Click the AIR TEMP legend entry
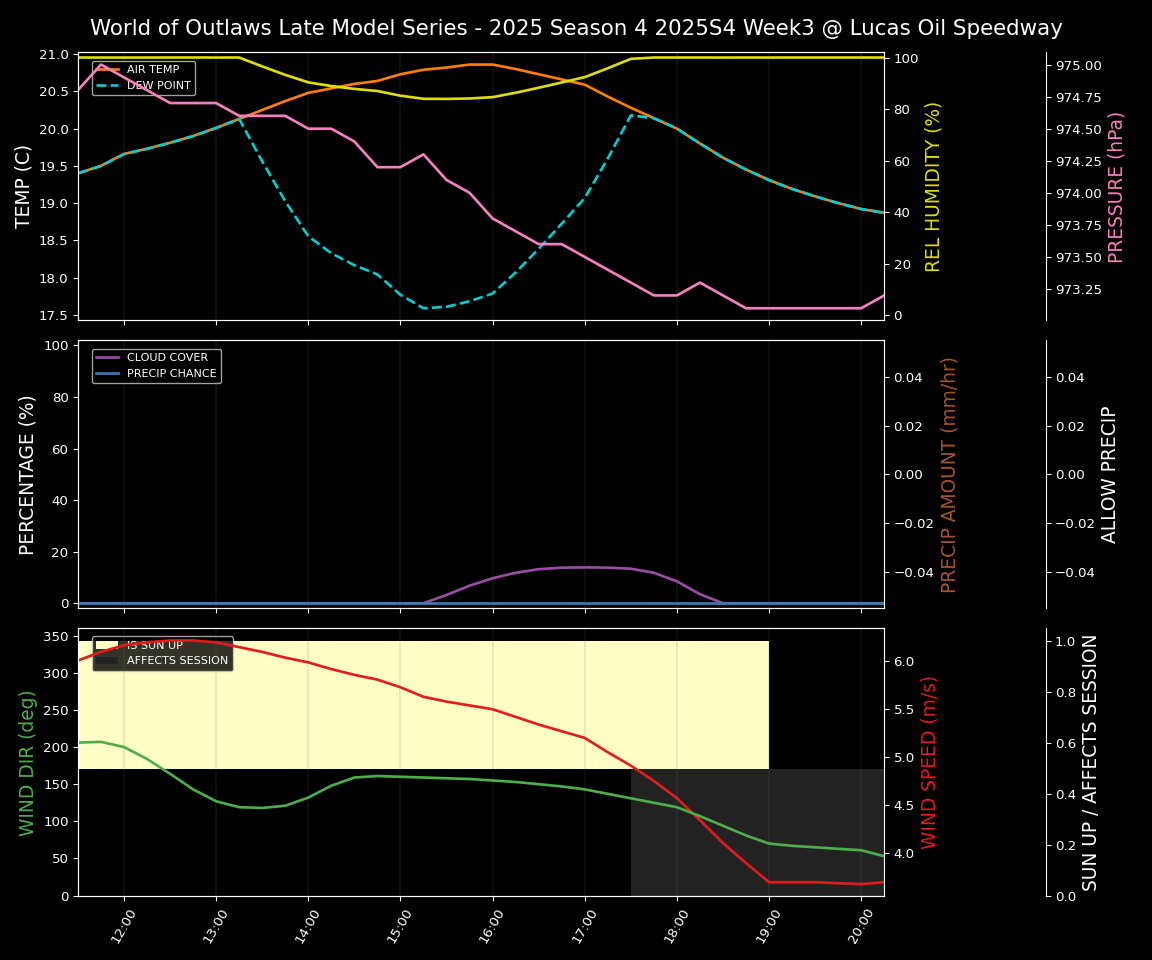1152x960 pixels. [x=152, y=70]
